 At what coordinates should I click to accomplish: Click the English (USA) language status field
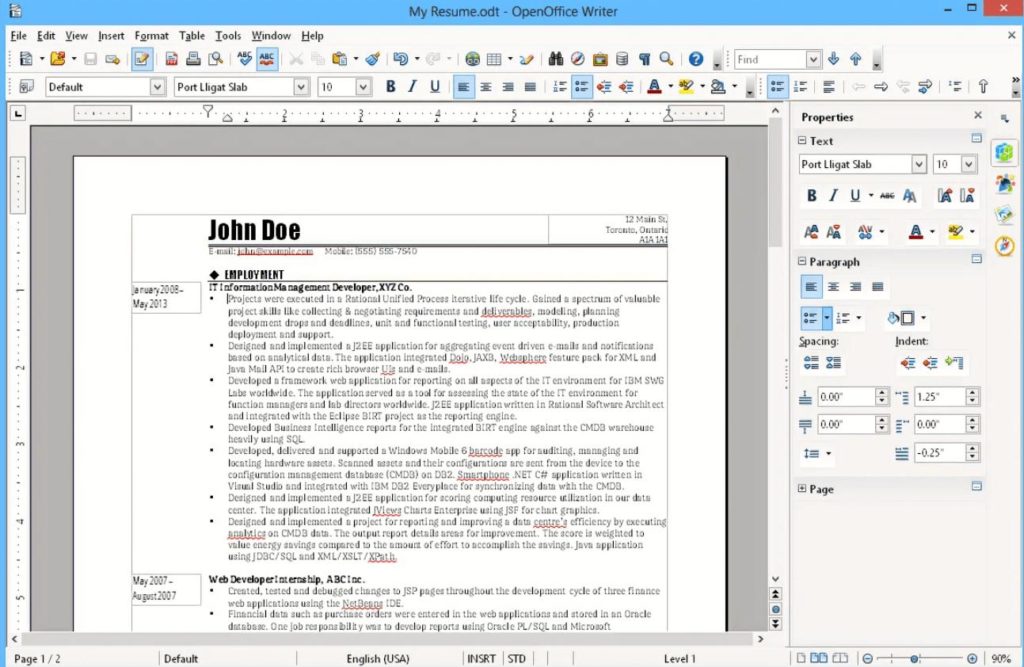378,659
